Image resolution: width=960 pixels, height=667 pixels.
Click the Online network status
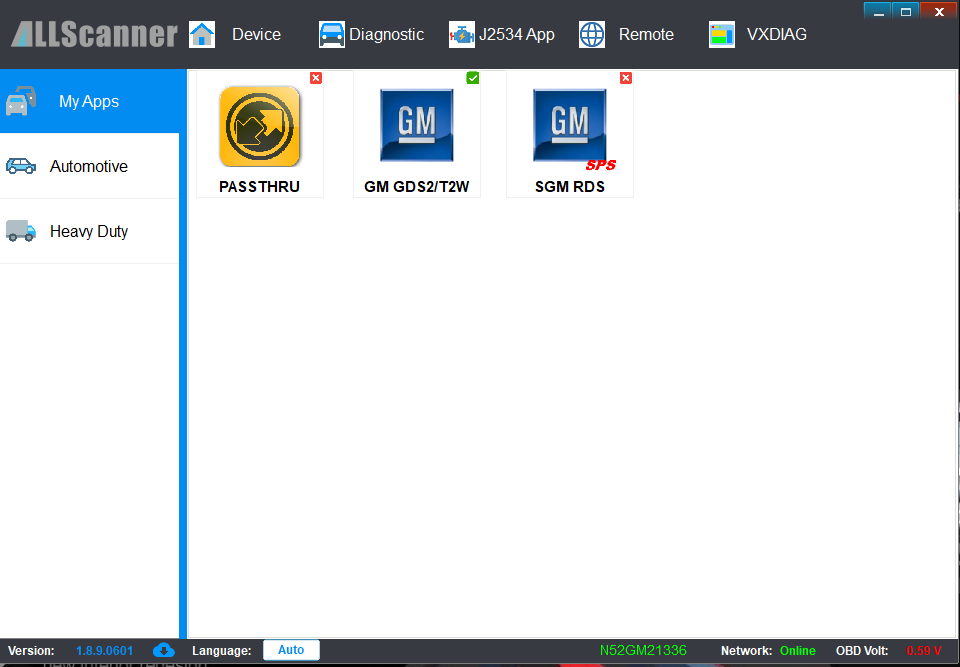pos(798,650)
